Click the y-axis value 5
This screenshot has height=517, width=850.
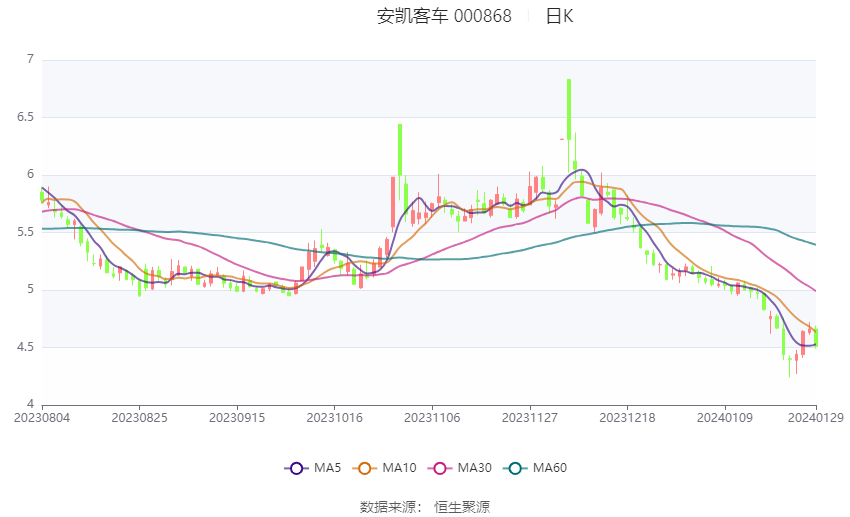(x=30, y=289)
